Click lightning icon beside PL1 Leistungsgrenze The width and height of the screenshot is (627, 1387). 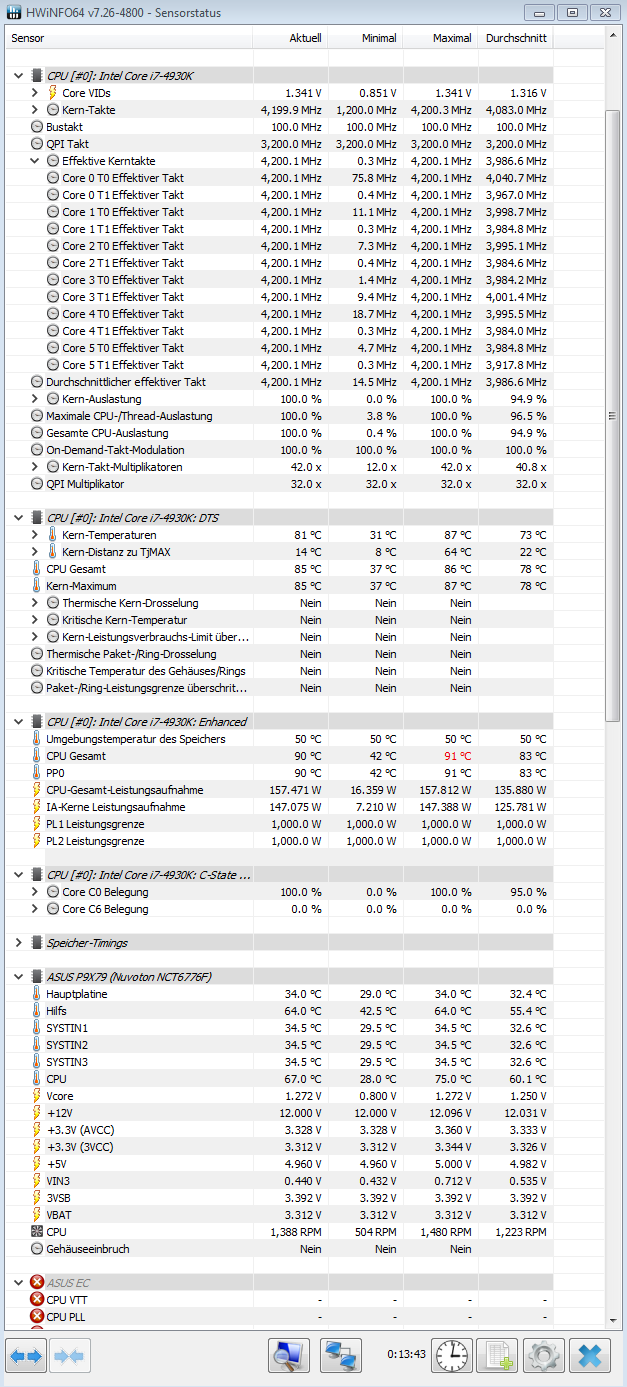[37, 824]
